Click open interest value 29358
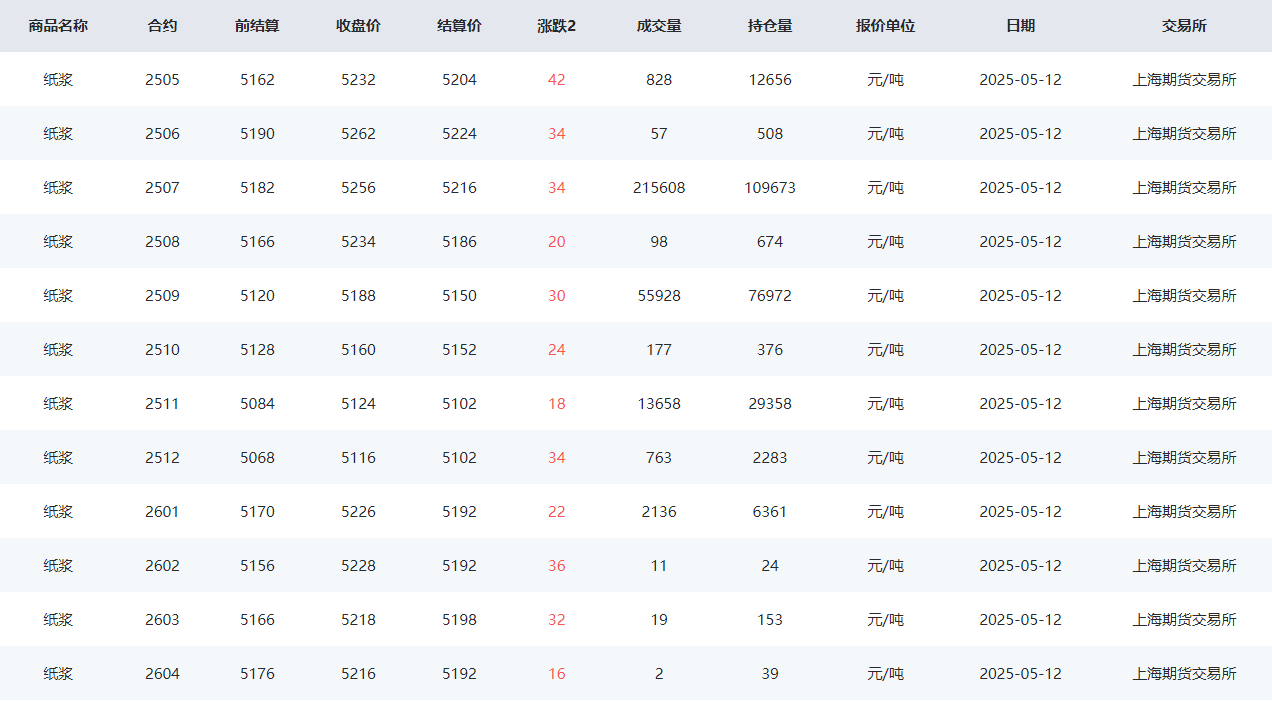Image resolution: width=1272 pixels, height=702 pixels. coord(770,404)
